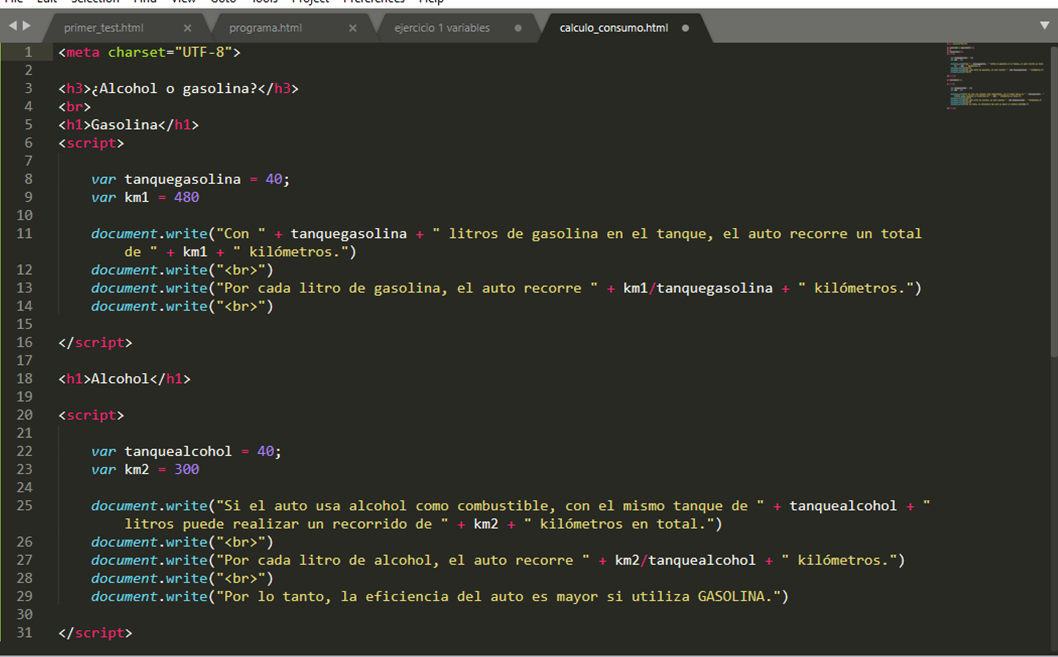The image size is (1058, 657).
Task: Click line number 25 in the gutter
Action: click(x=24, y=506)
